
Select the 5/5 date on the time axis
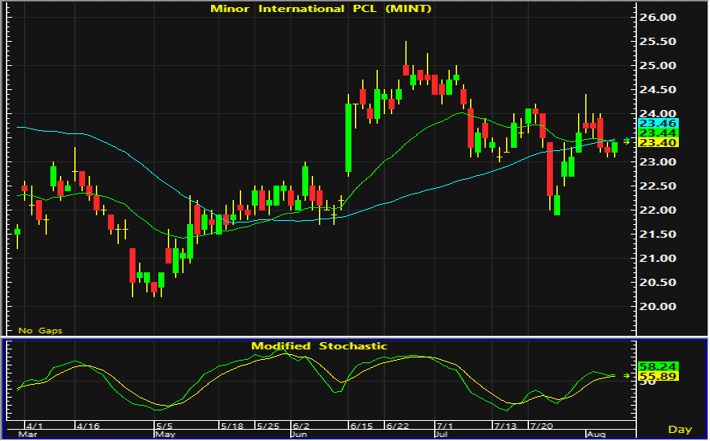(x=164, y=426)
